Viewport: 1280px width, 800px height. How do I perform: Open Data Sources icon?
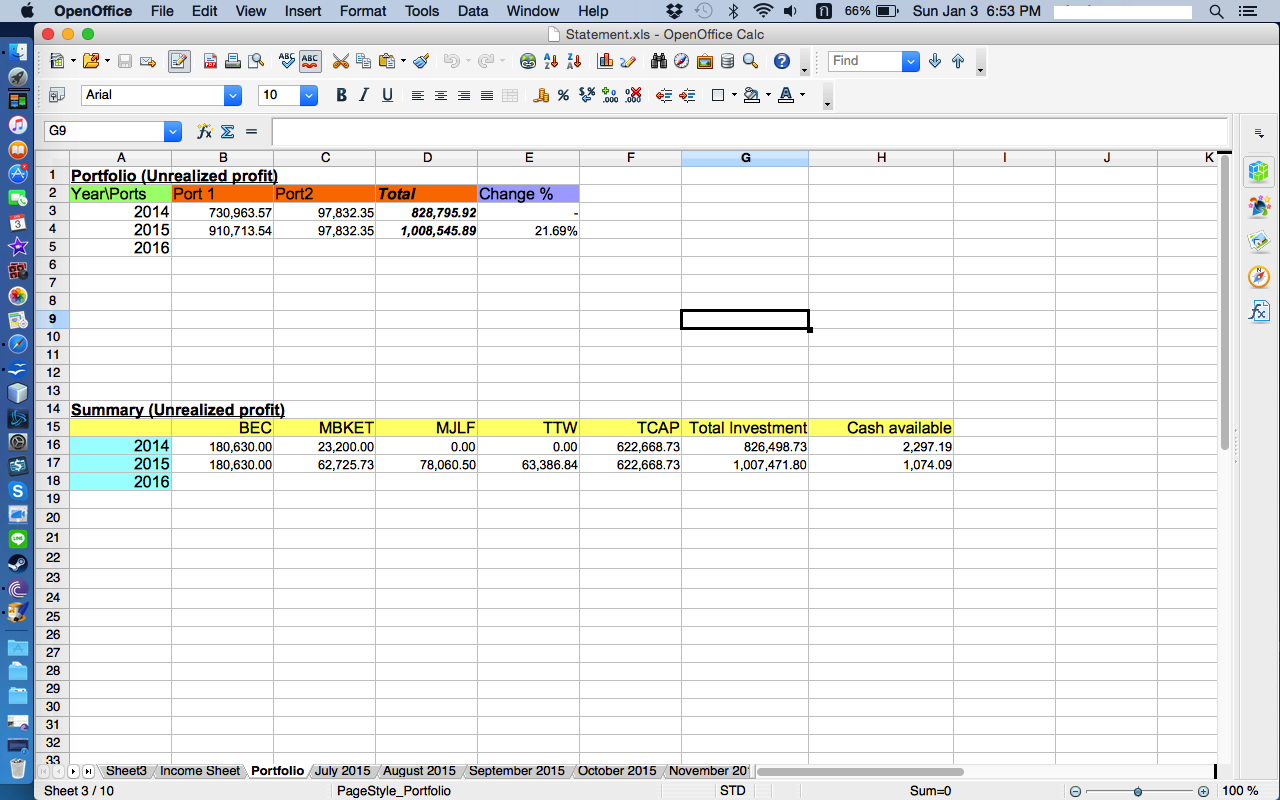point(727,61)
